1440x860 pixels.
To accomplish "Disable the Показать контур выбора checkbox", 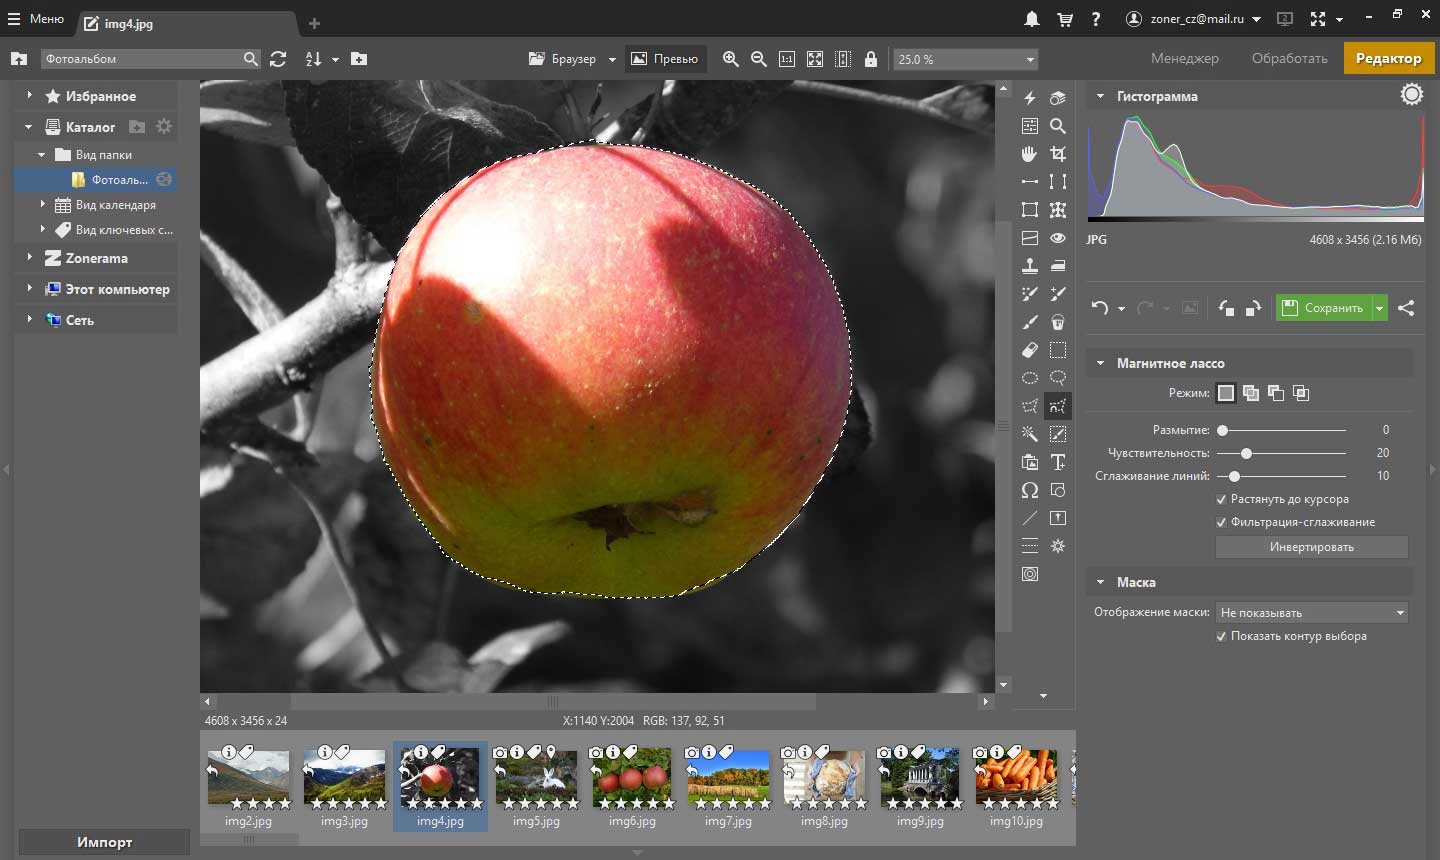I will 1221,636.
